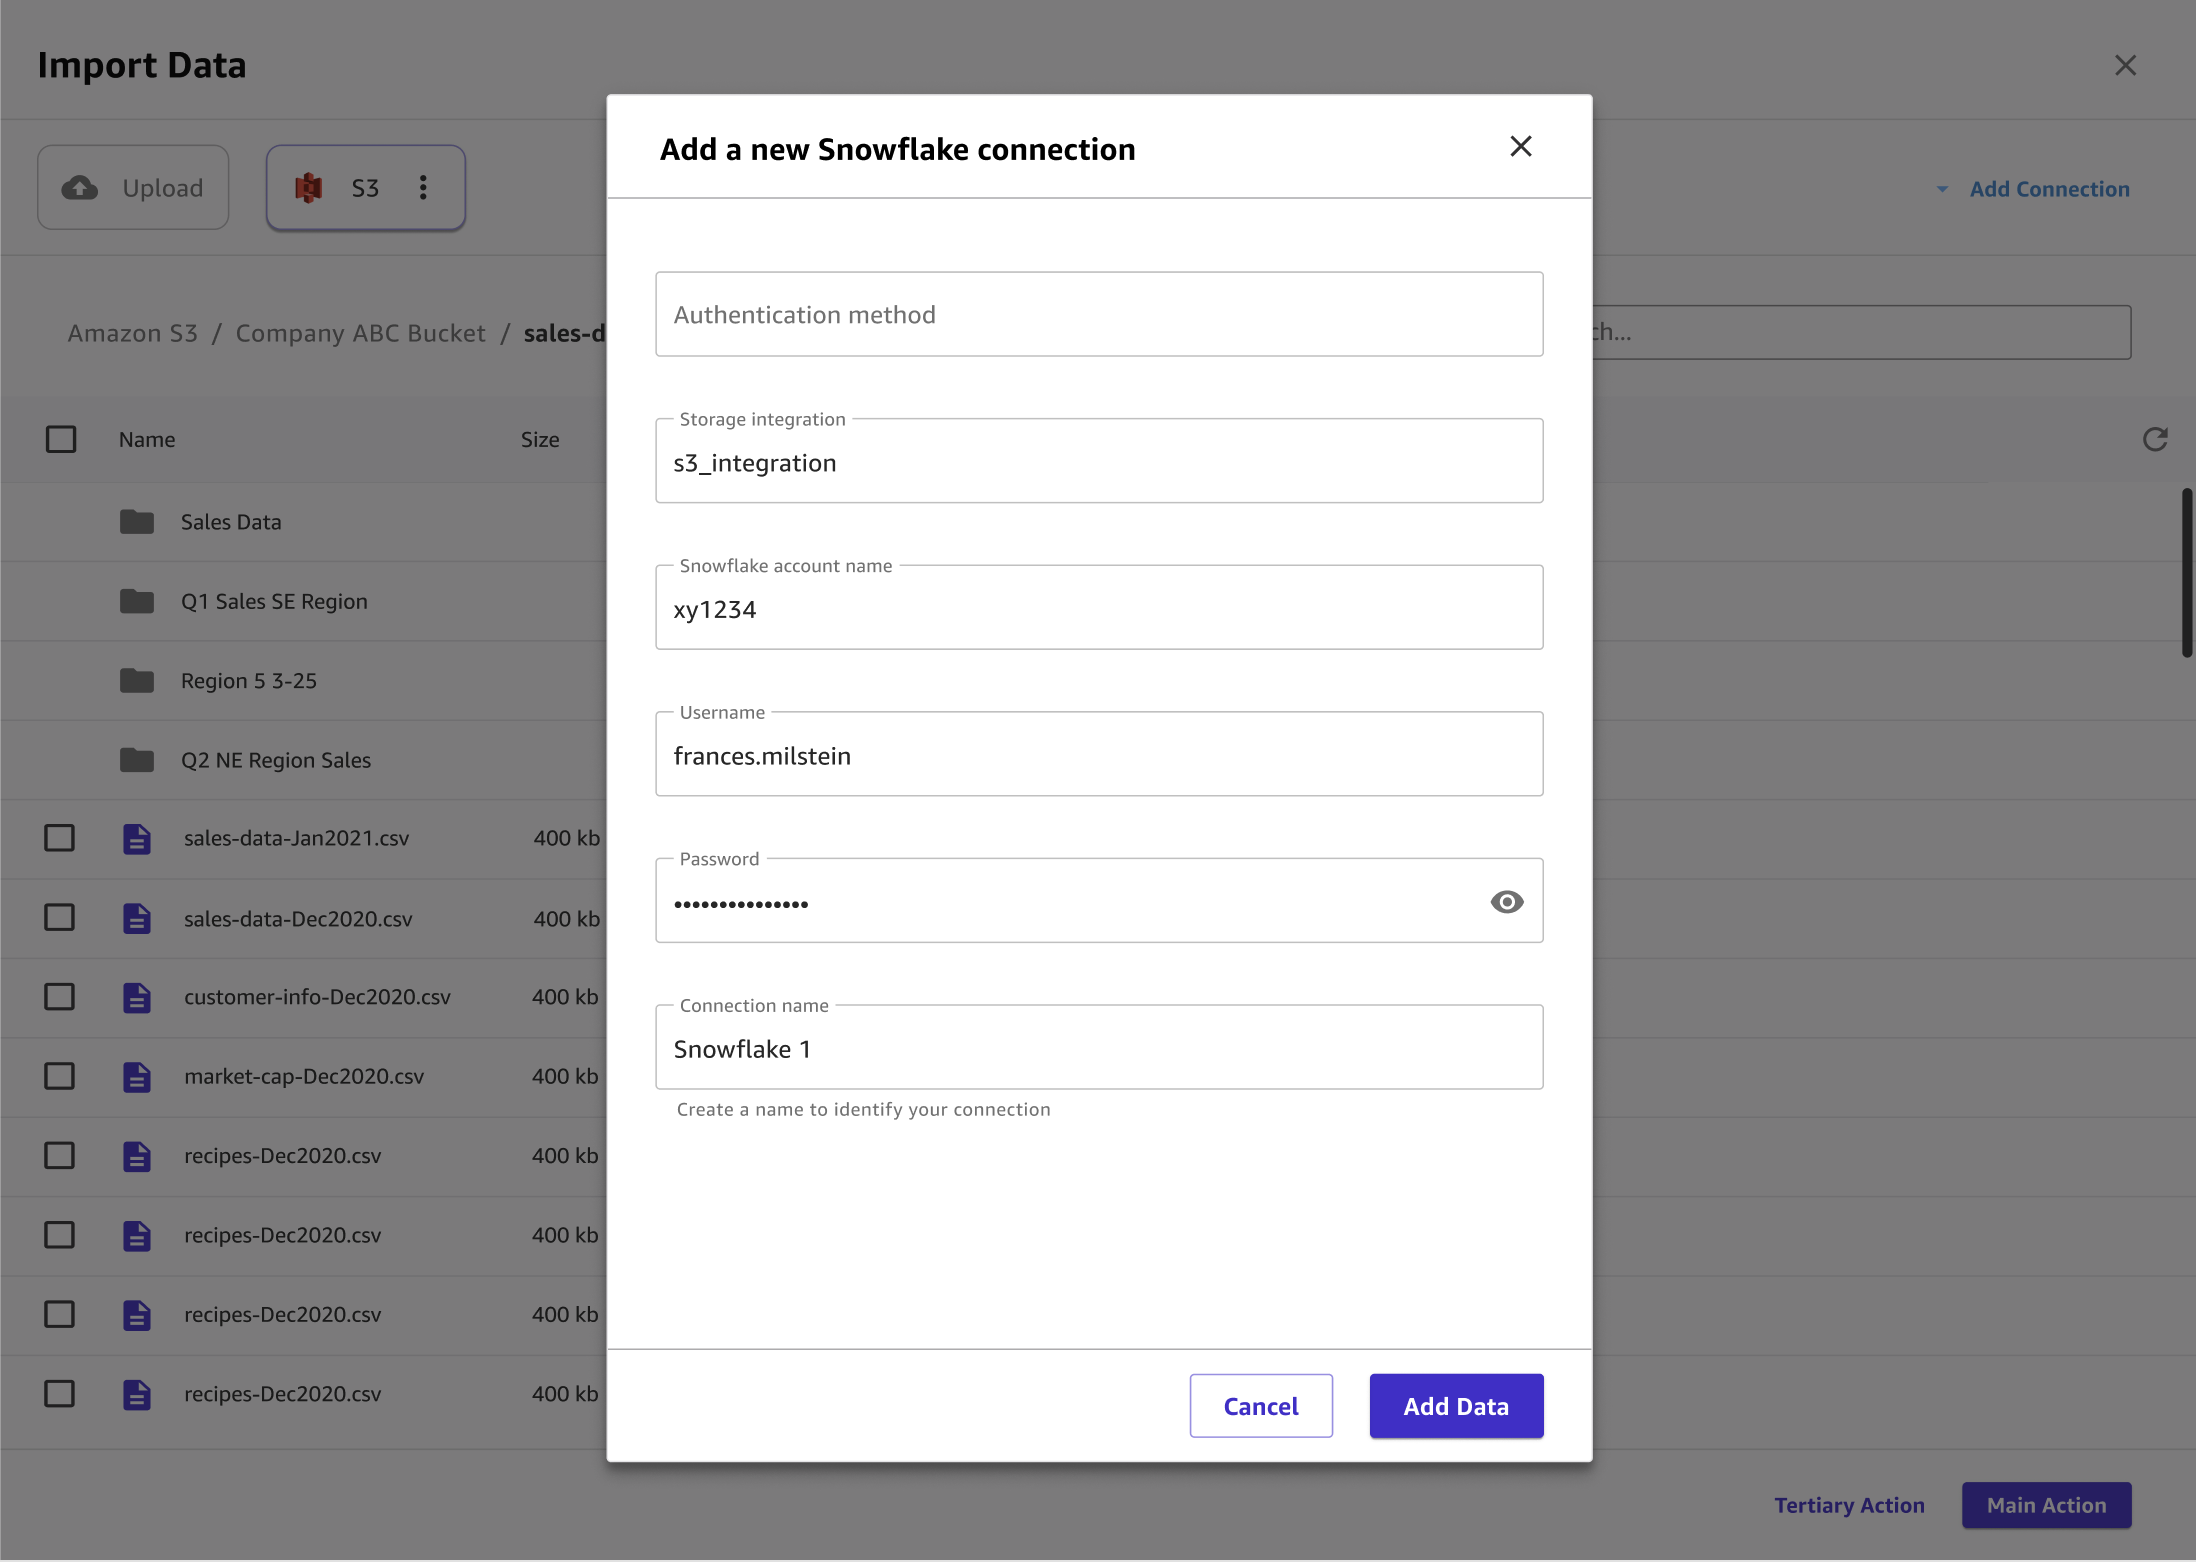This screenshot has width=2196, height=1562.
Task: Select the Authentication method dropdown
Action: tap(1099, 313)
